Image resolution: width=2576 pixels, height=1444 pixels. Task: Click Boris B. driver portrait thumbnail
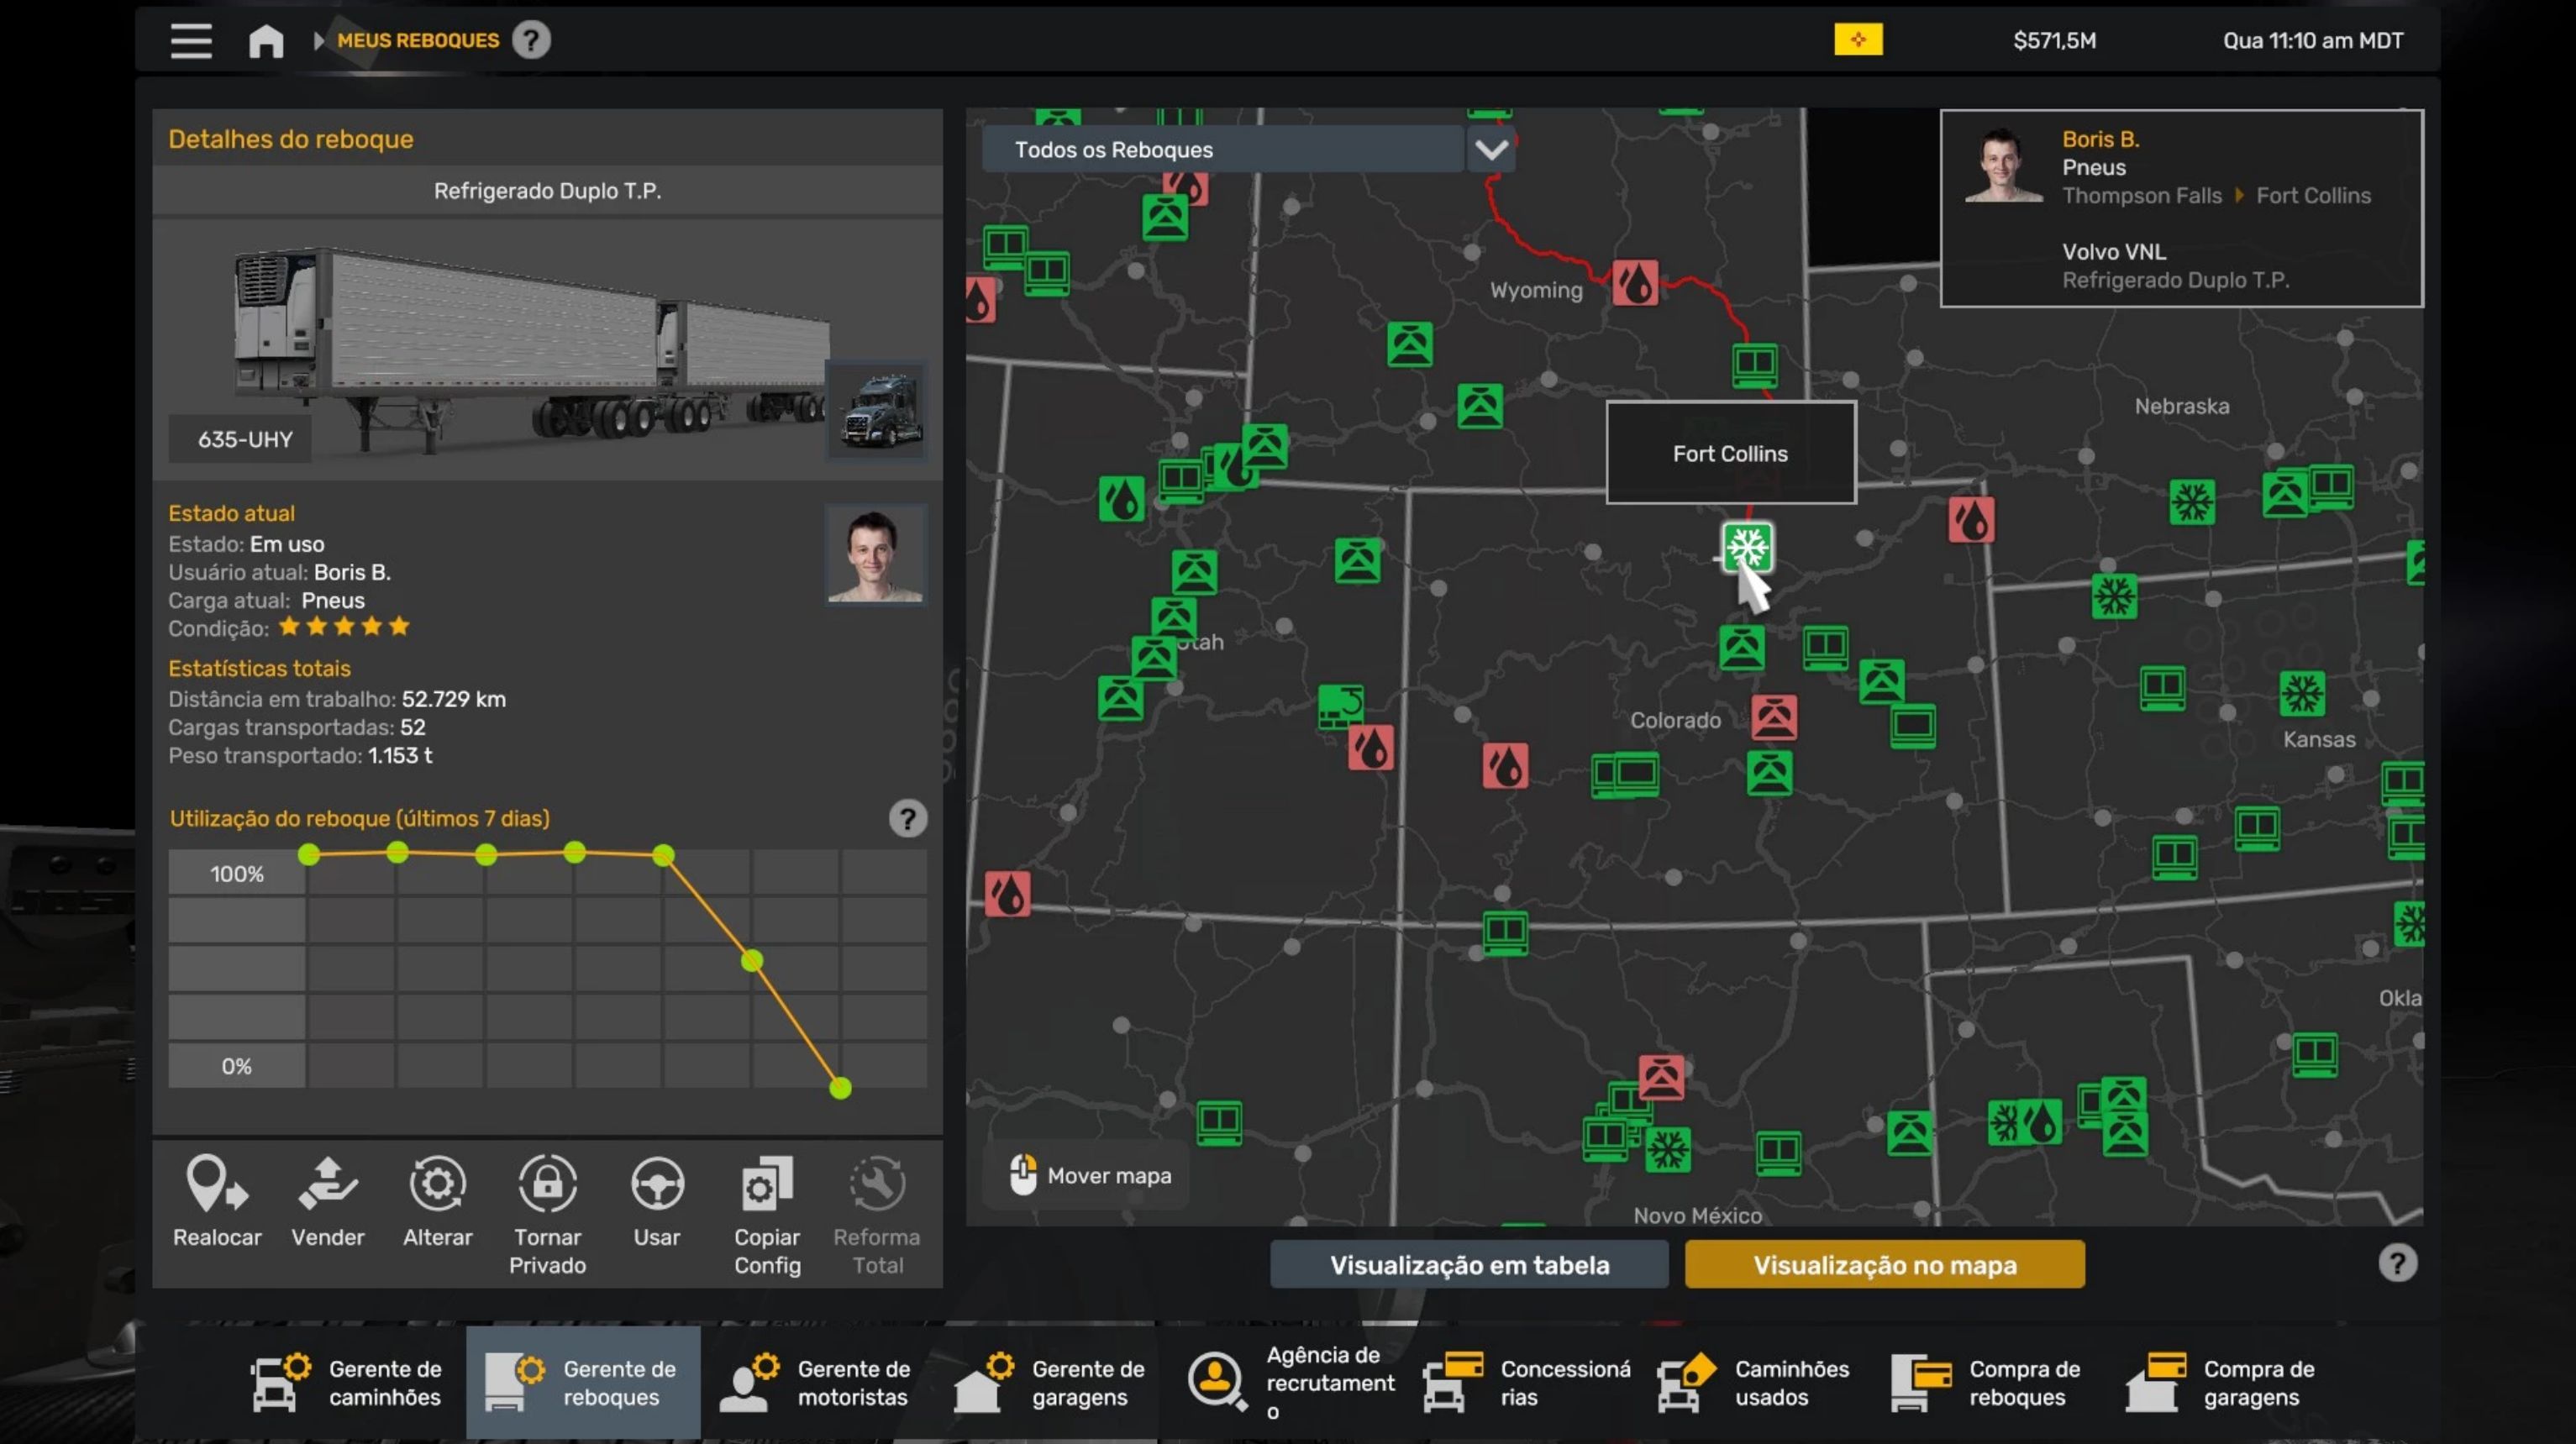(x=875, y=555)
